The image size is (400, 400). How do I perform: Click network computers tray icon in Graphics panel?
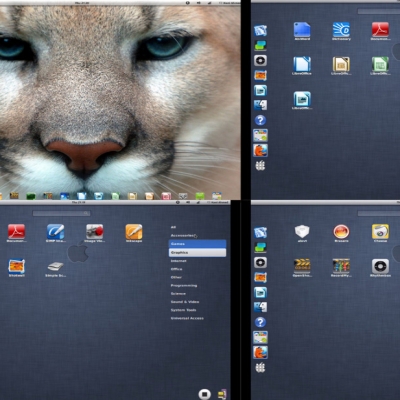pos(222,394)
